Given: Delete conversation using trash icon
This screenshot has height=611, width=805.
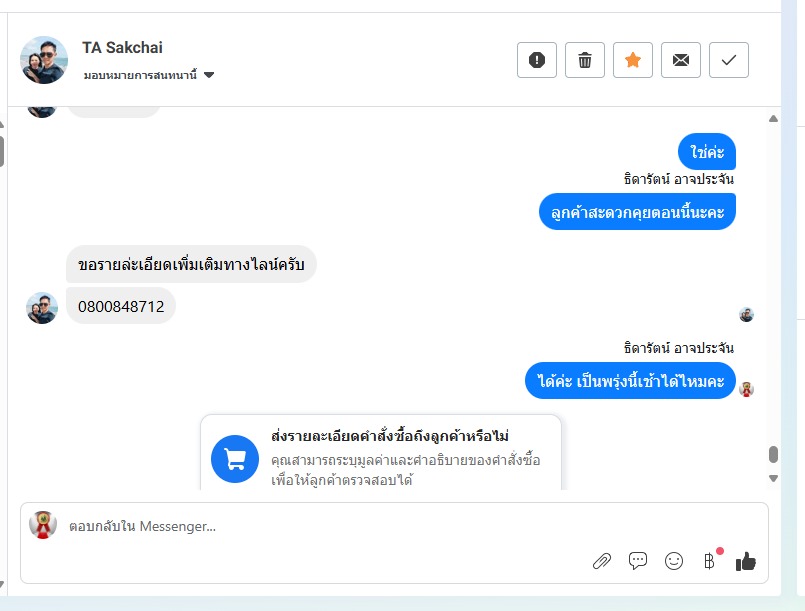Looking at the screenshot, I should click(585, 60).
